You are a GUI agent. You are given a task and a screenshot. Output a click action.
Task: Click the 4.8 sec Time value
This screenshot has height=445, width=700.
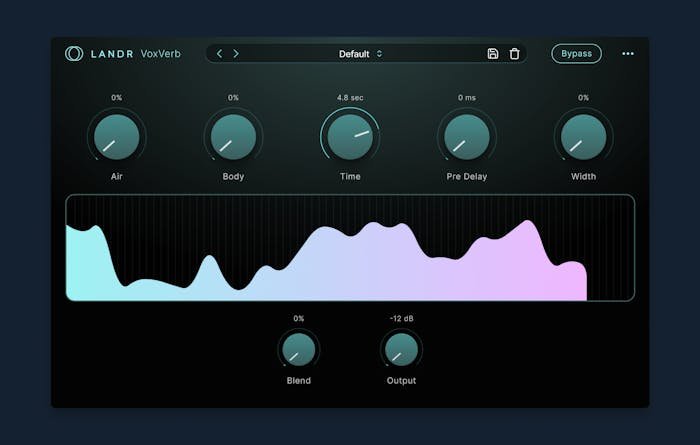[350, 97]
